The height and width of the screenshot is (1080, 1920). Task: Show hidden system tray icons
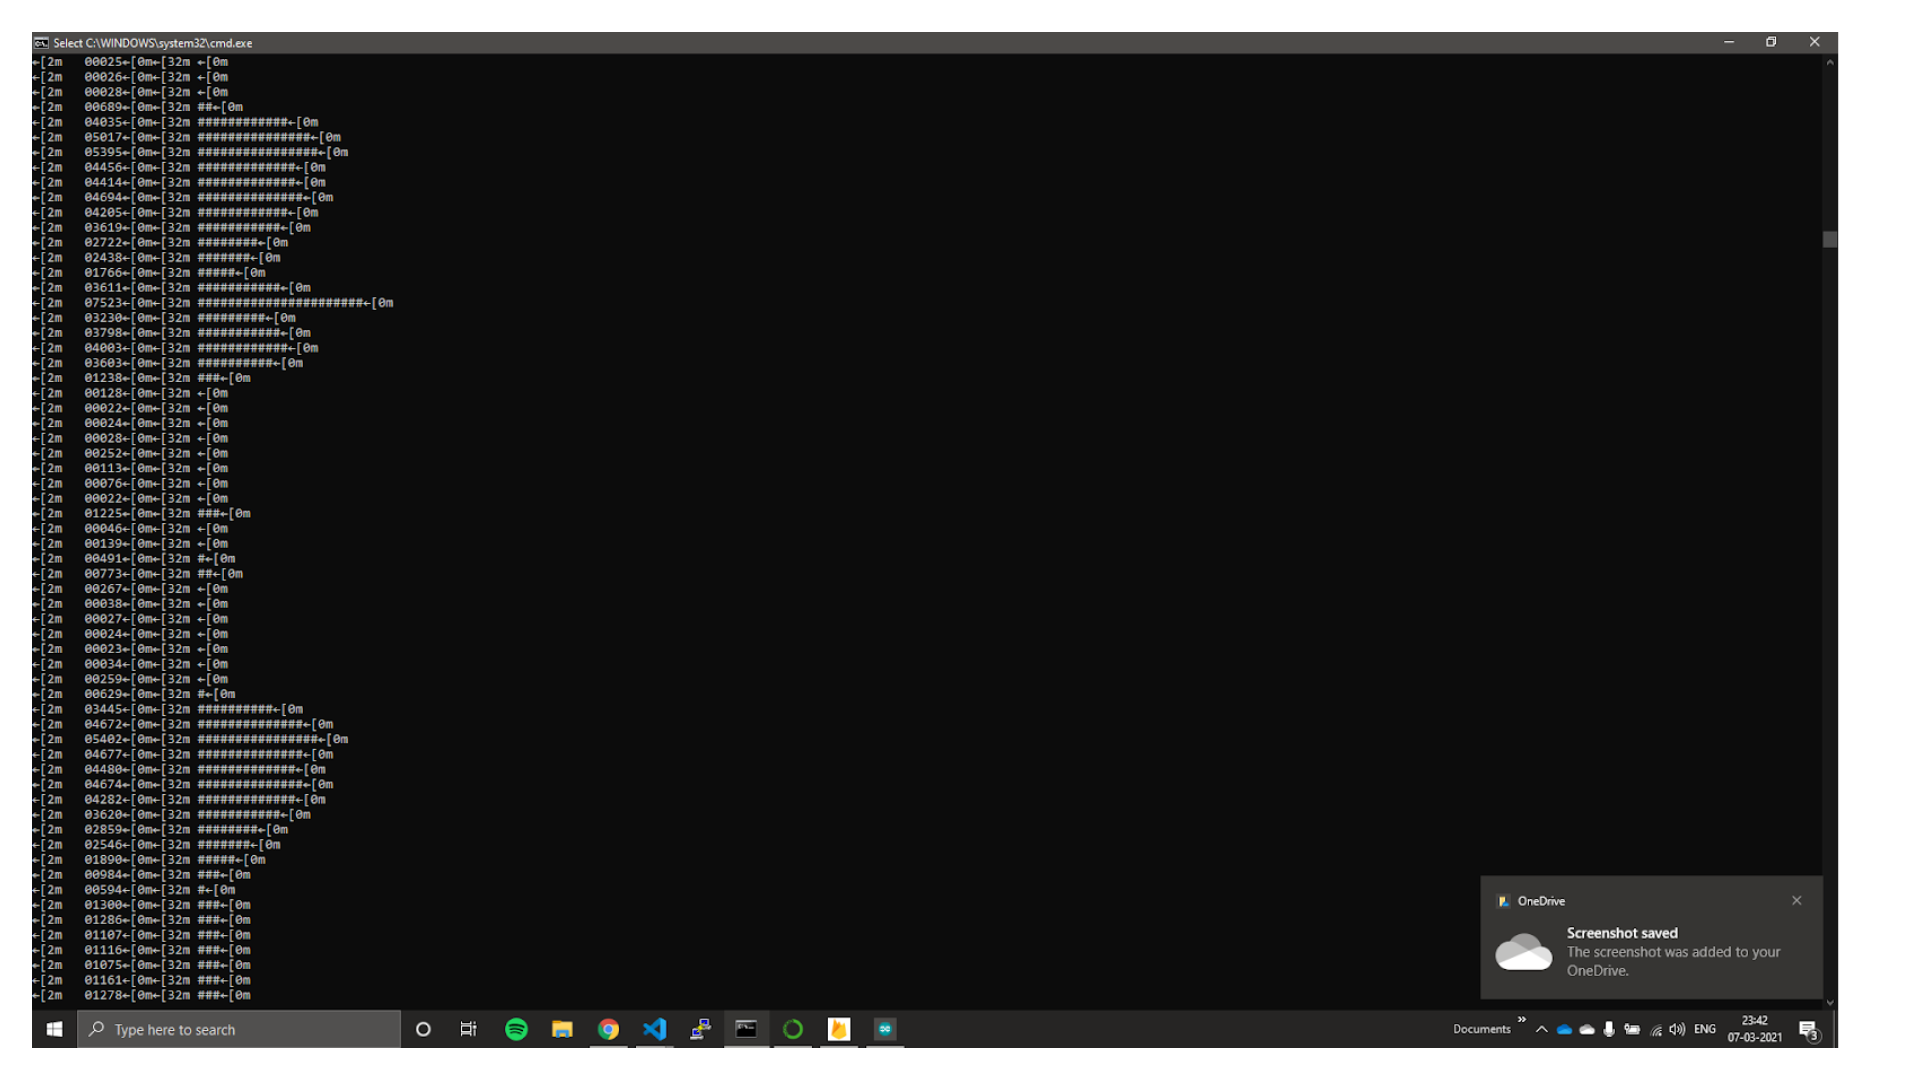pyautogui.click(x=1542, y=1029)
